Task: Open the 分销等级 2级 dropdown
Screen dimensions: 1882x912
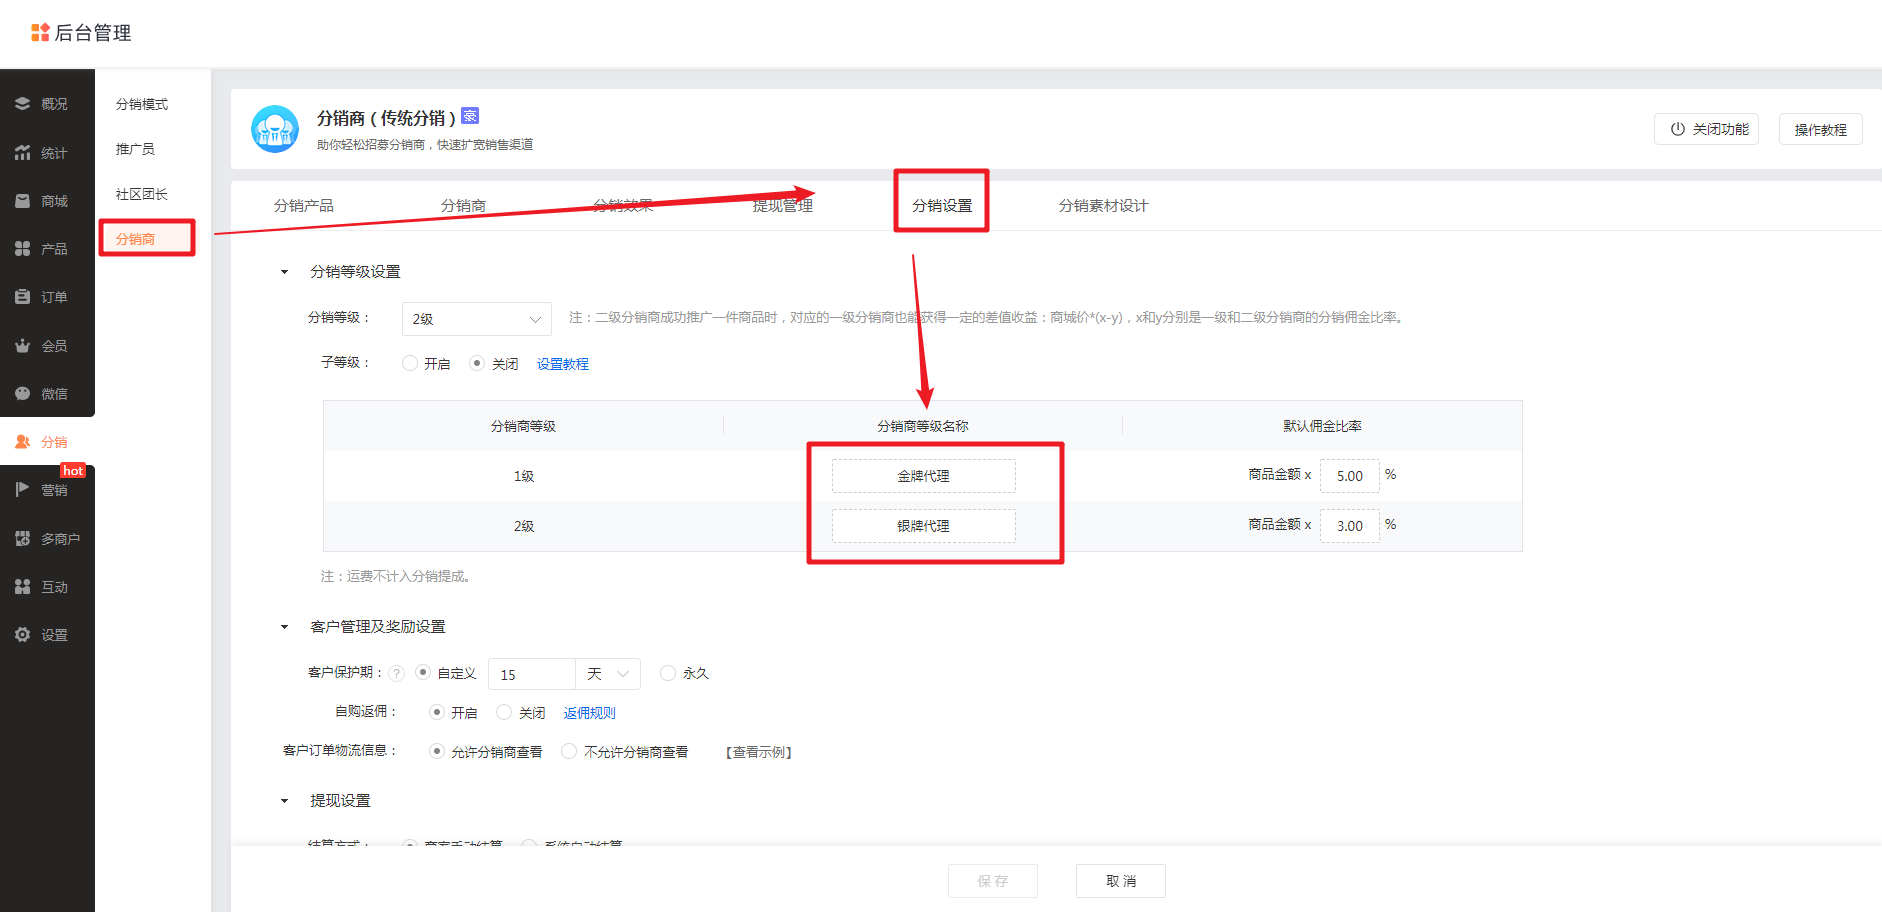Action: click(x=476, y=319)
